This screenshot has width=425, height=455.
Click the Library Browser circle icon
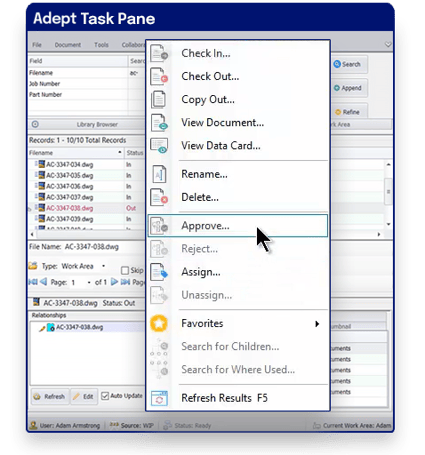pyautogui.click(x=35, y=124)
